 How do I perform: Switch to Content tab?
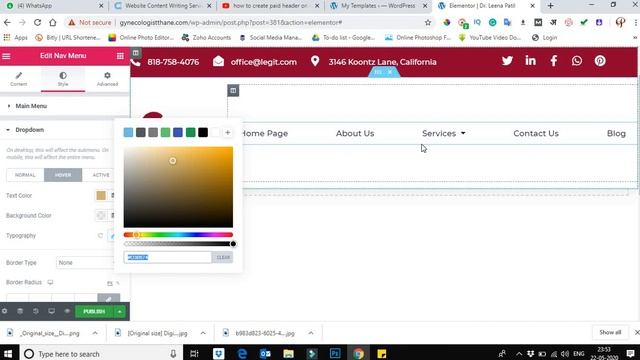pos(19,79)
